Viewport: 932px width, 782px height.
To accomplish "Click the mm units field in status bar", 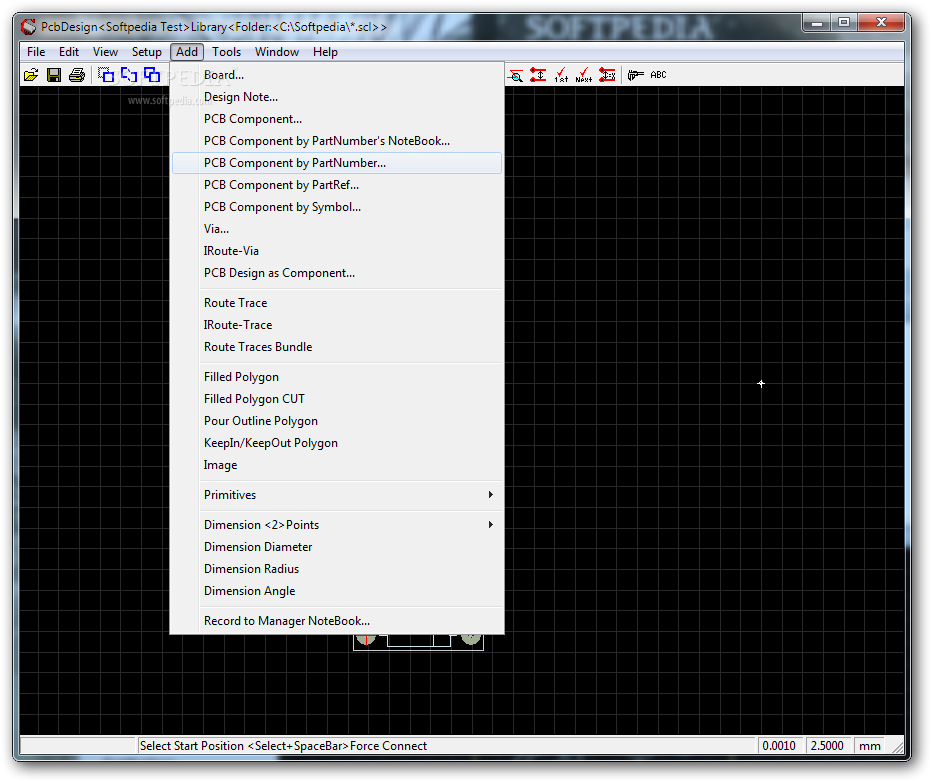I will 870,746.
